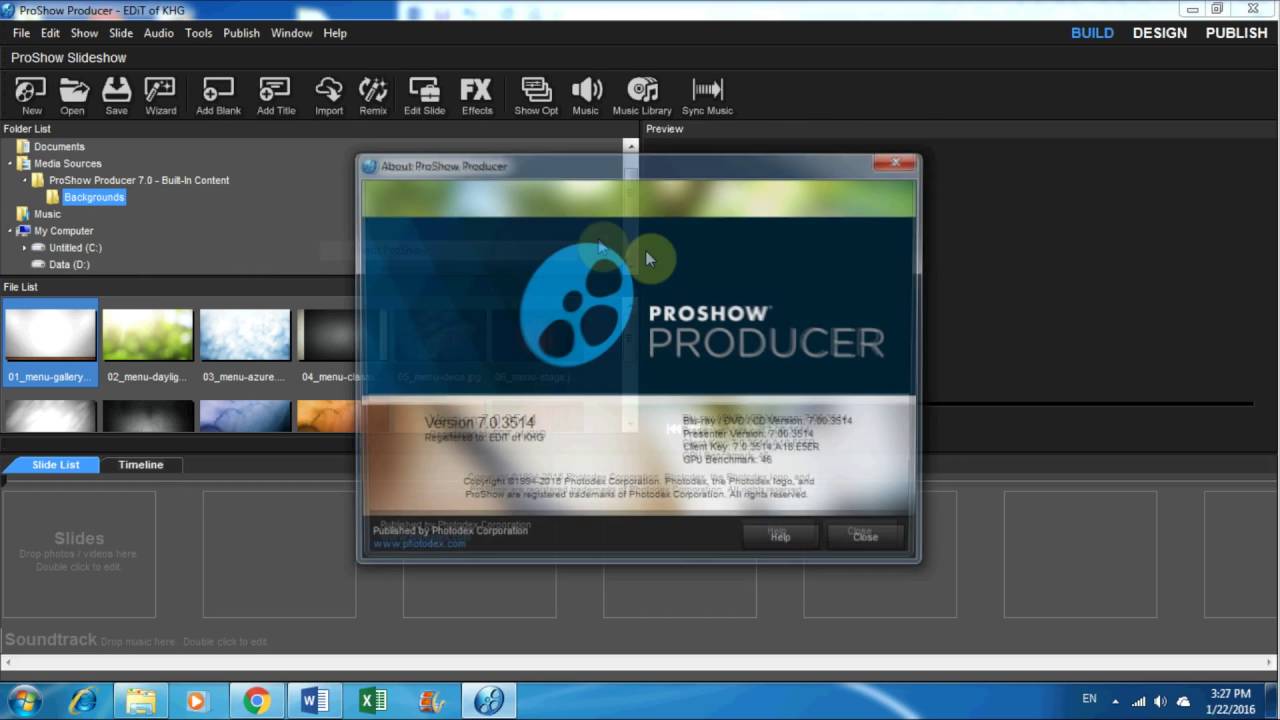Viewport: 1280px width, 720px height.
Task: Open the Show menu
Action: [x=84, y=33]
